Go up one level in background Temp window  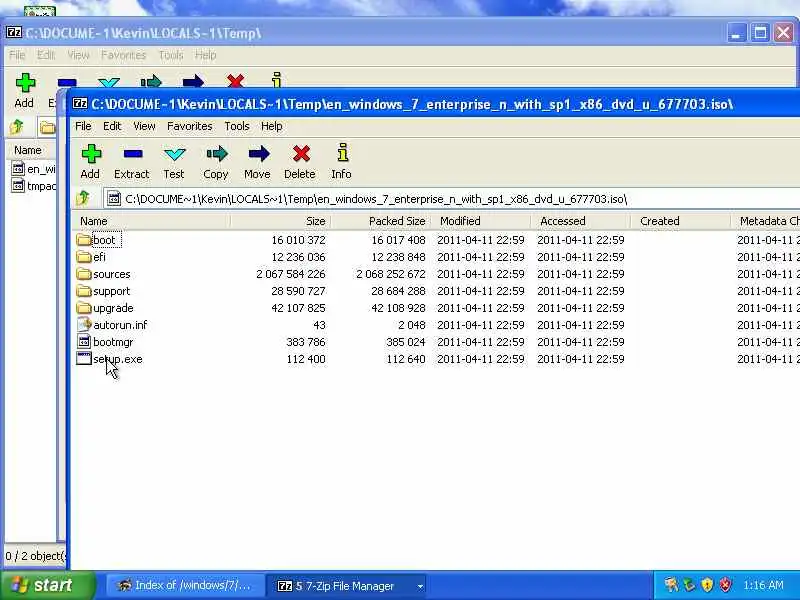(x=16, y=127)
